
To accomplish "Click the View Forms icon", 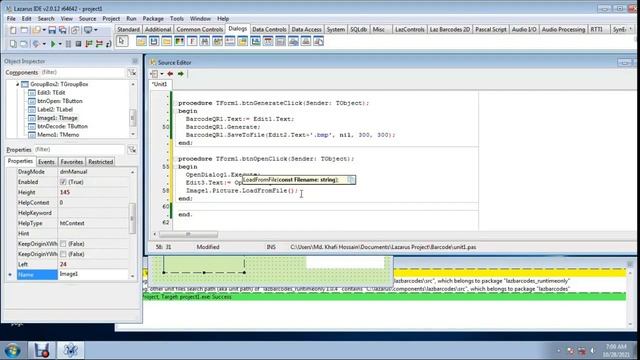I will [x=24, y=44].
